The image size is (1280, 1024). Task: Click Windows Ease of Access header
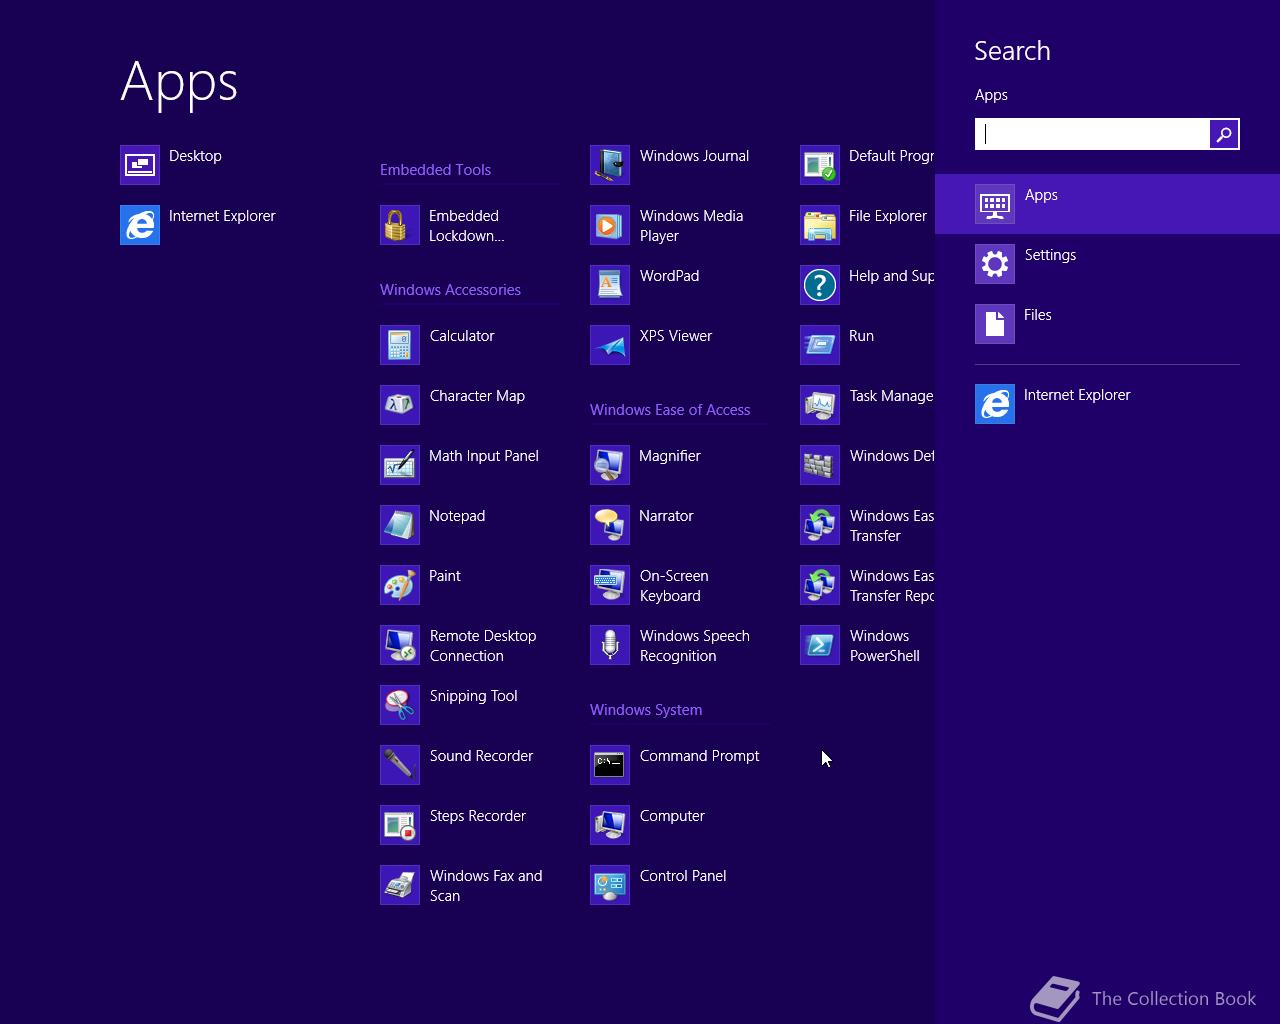pyautogui.click(x=670, y=410)
